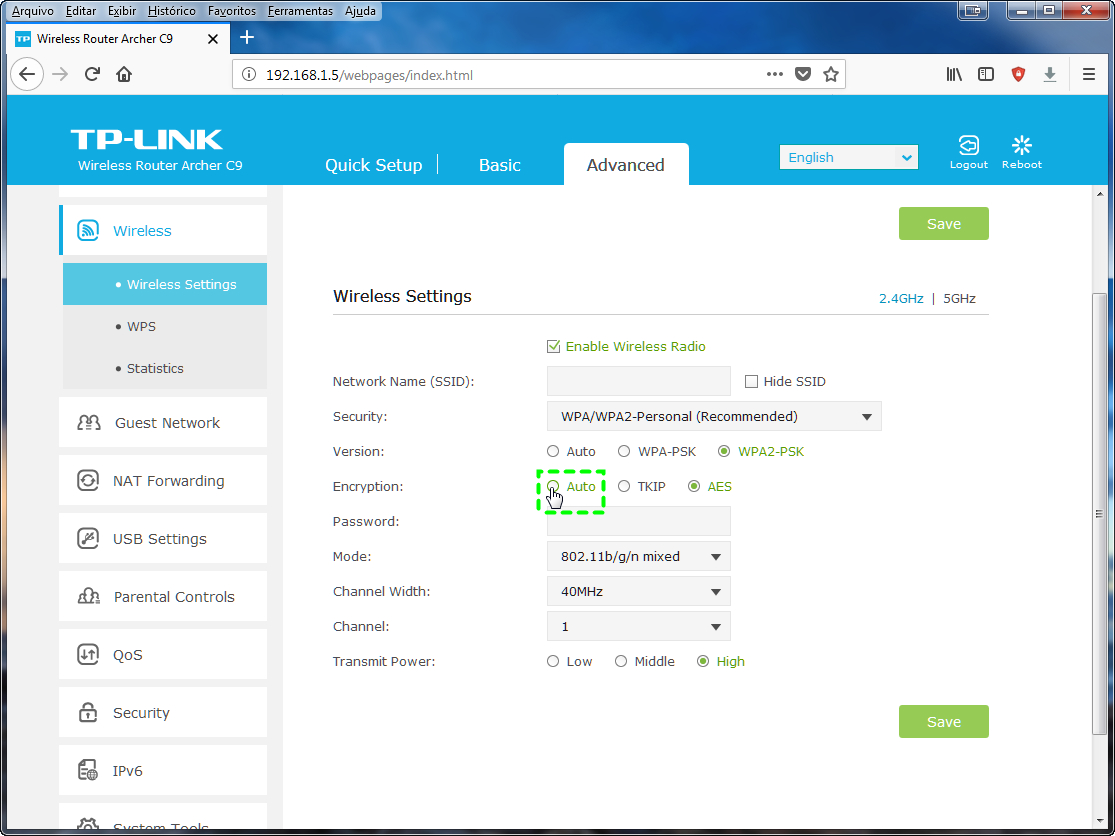Select WPA2-PSK version radio button
Viewport: 1115px width, 836px height.
tap(724, 451)
